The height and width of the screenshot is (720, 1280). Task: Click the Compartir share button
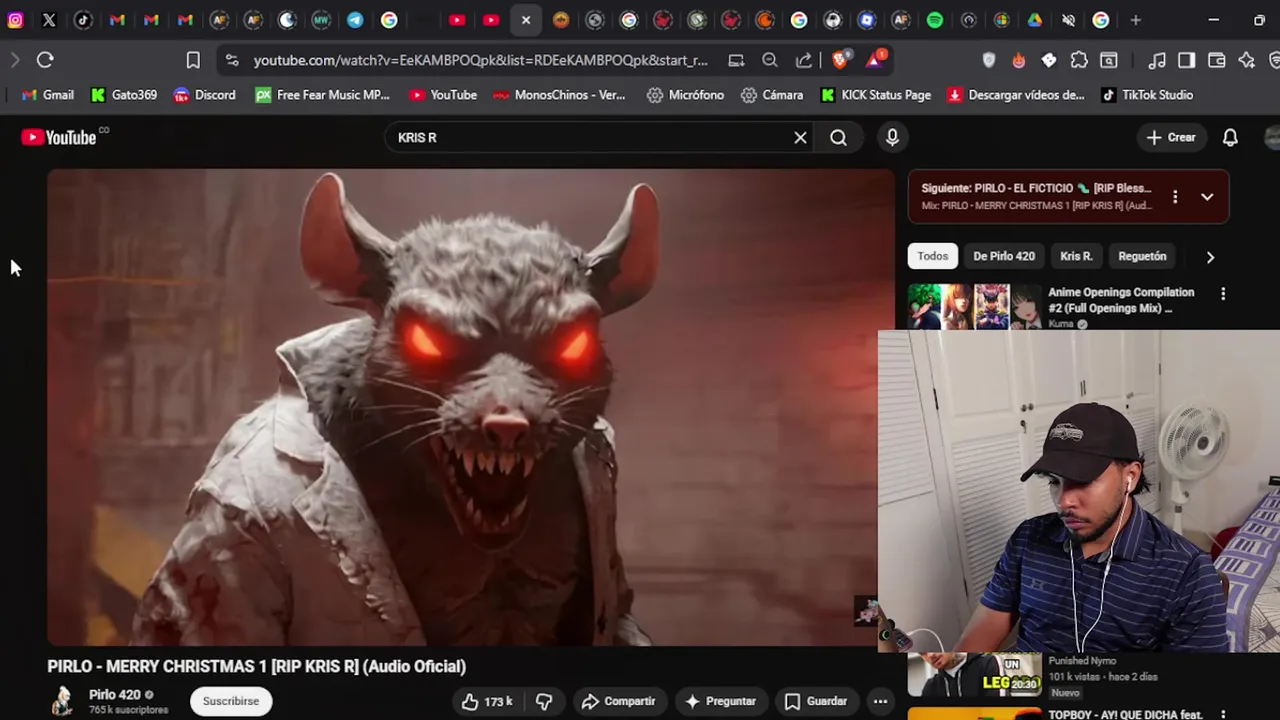click(618, 701)
